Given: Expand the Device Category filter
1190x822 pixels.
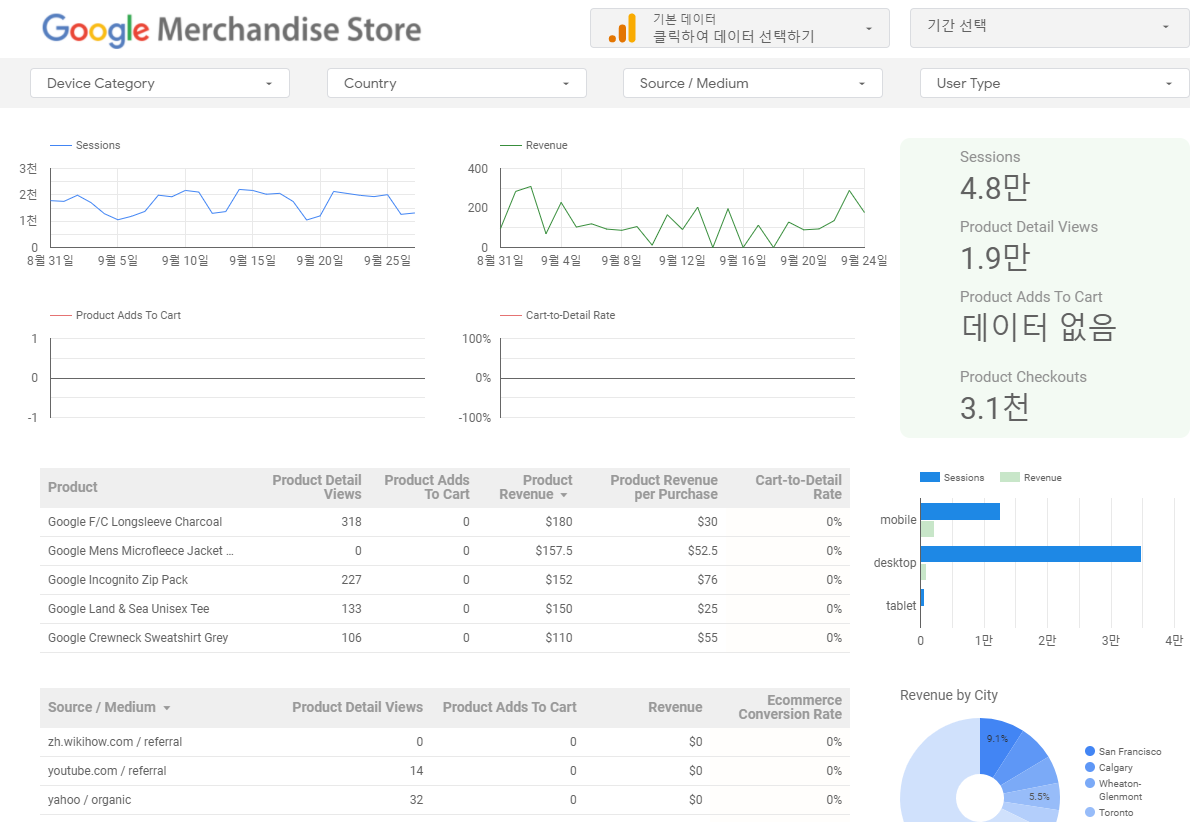Looking at the screenshot, I should [159, 83].
